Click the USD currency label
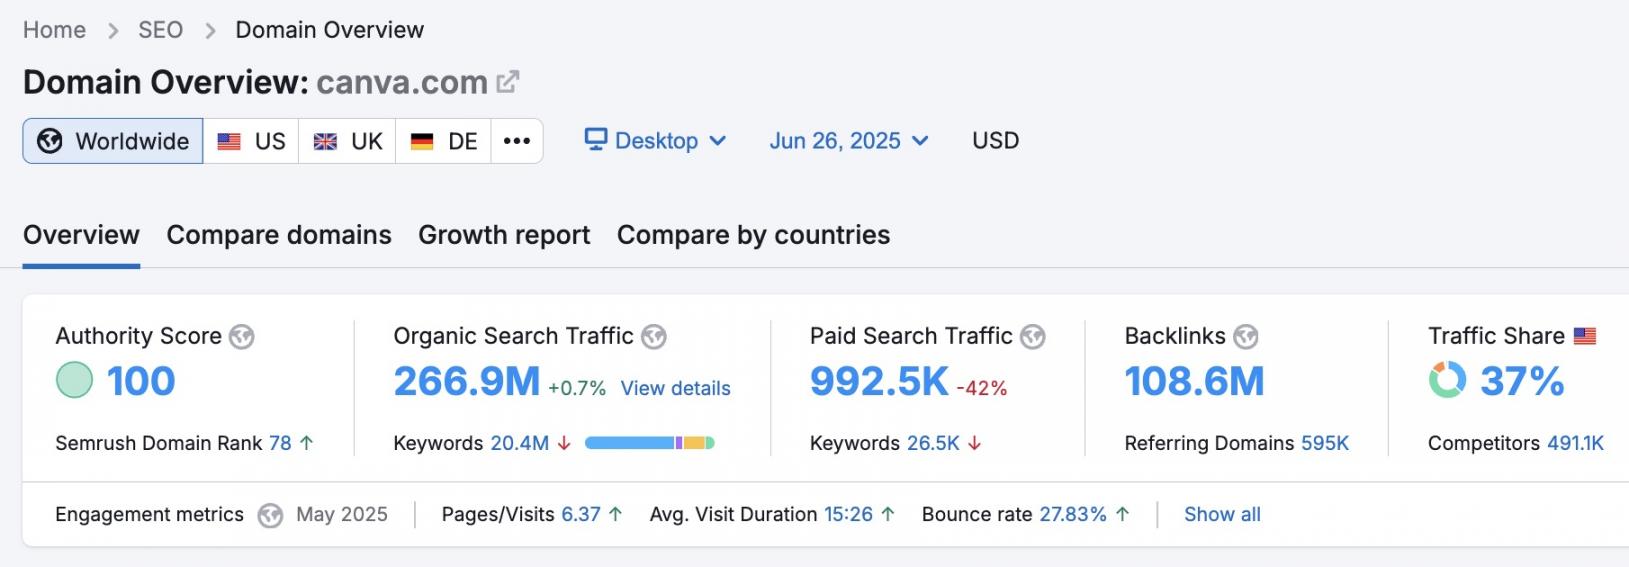 point(996,141)
